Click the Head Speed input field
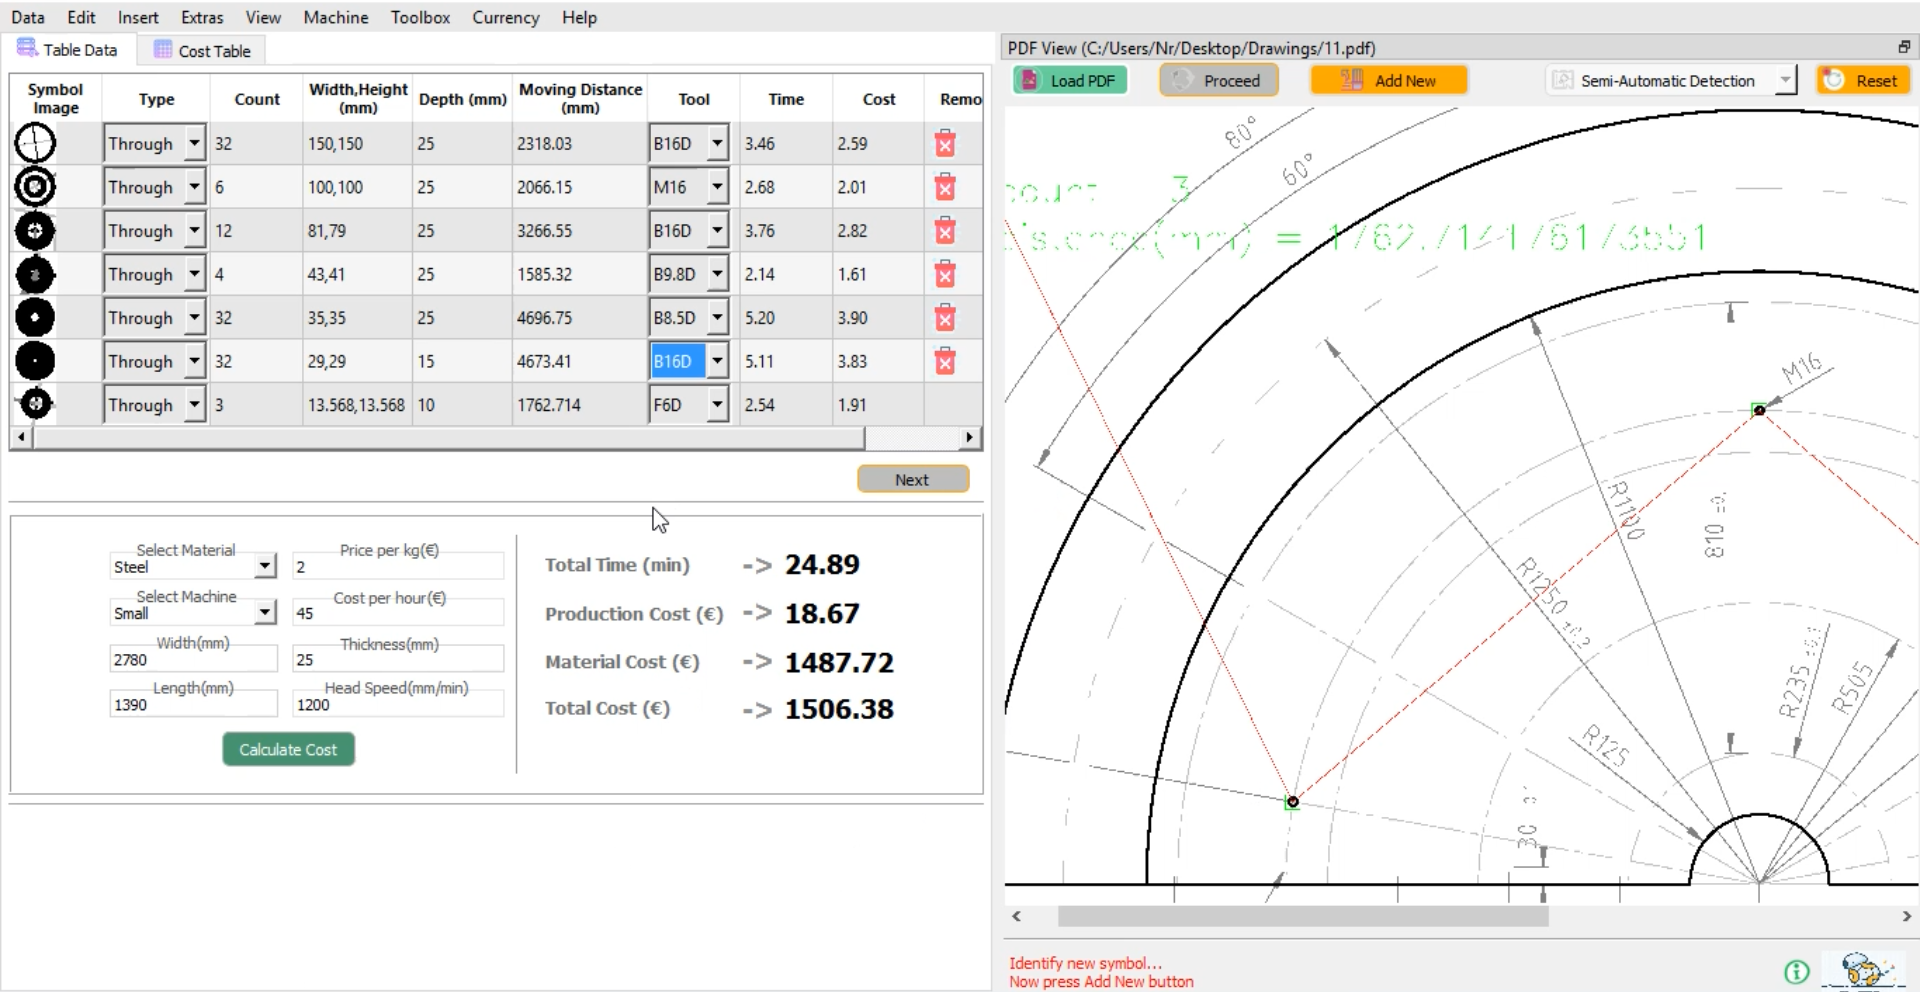Screen dimensions: 1920x992 397,704
